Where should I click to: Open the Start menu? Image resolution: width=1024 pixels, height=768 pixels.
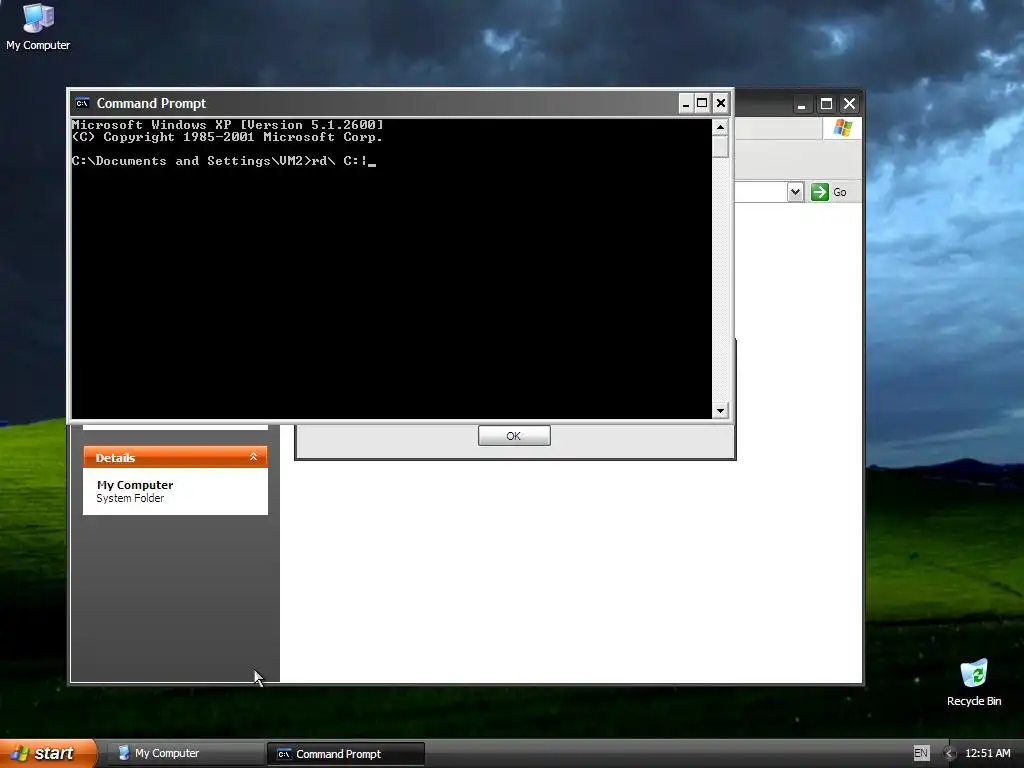tap(48, 753)
